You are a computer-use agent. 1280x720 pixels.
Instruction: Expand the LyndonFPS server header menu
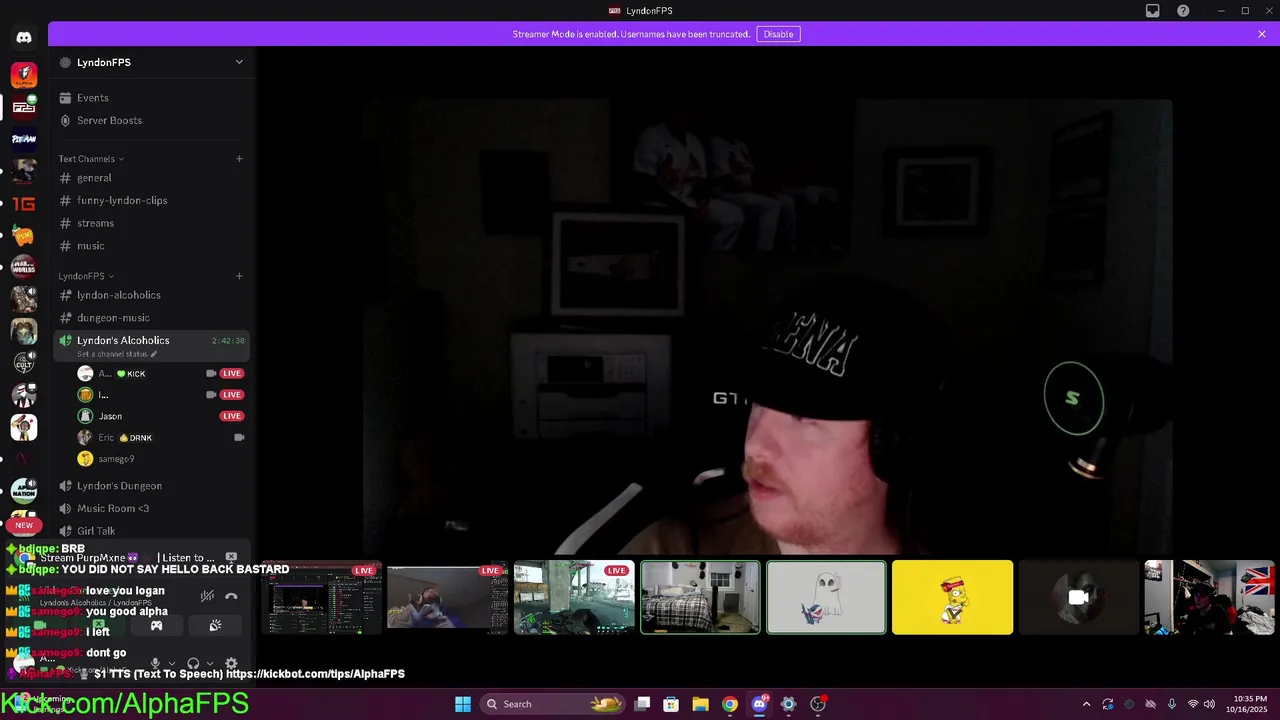[x=239, y=62]
